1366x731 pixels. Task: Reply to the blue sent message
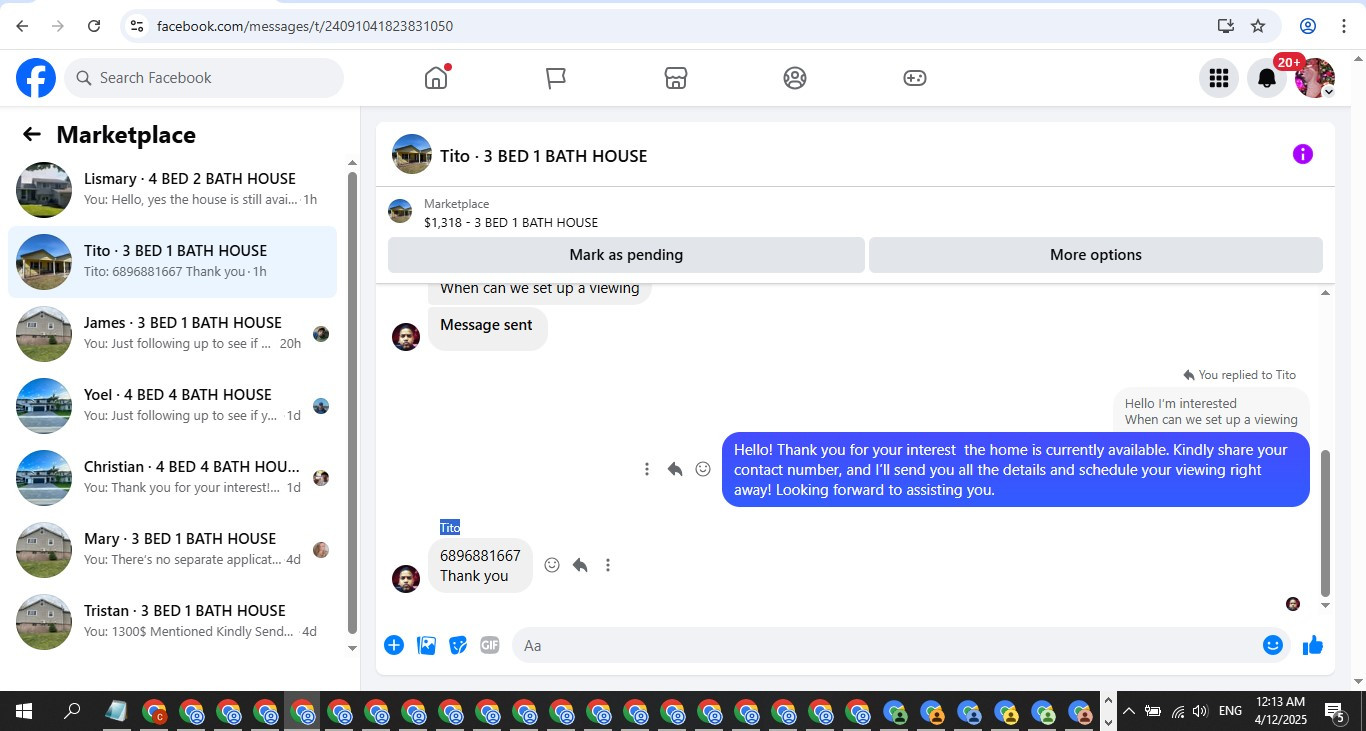click(x=675, y=469)
